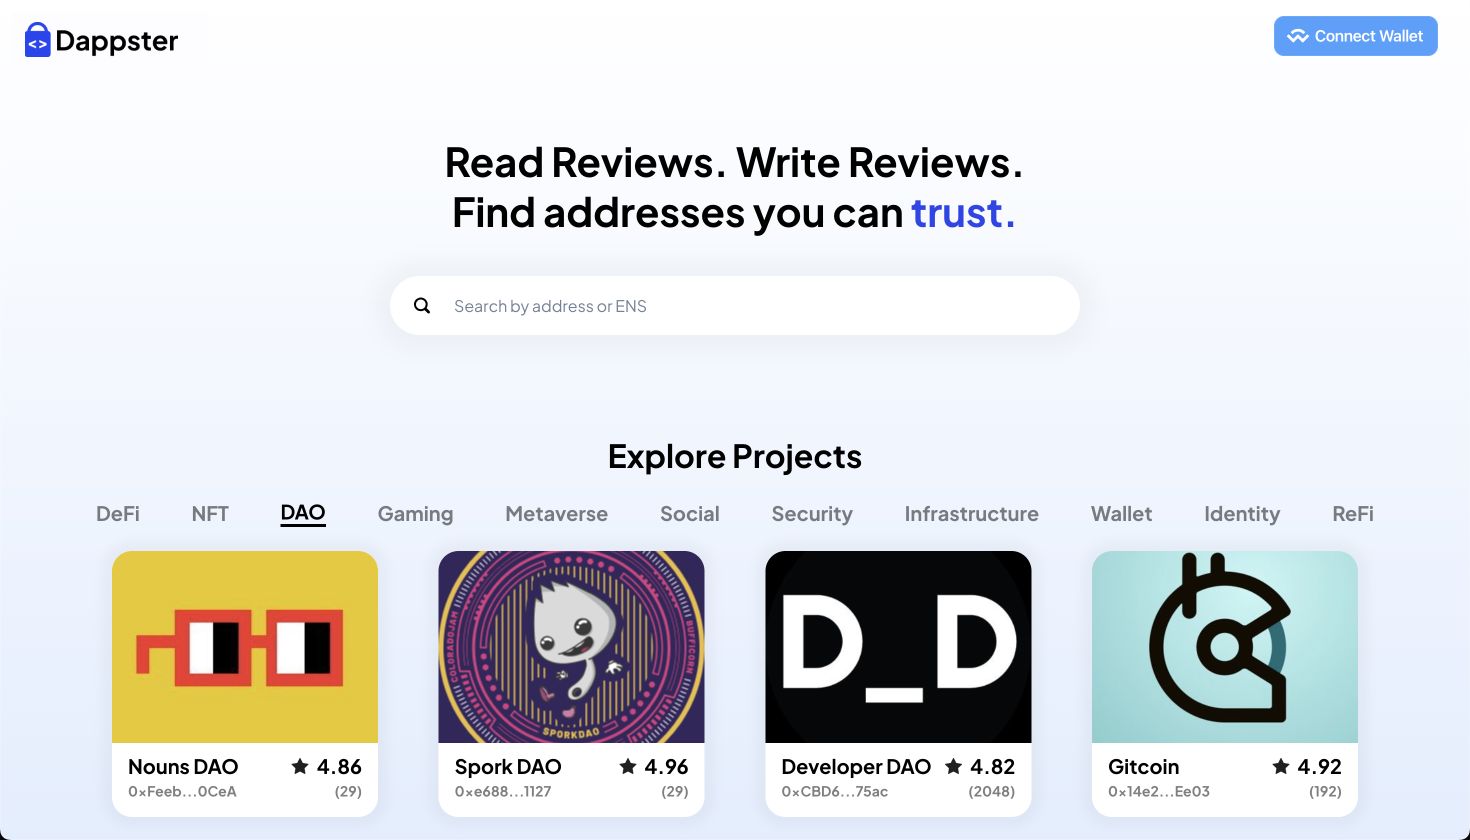Open the Spork DAO project image
This screenshot has width=1470, height=840.
(x=571, y=647)
